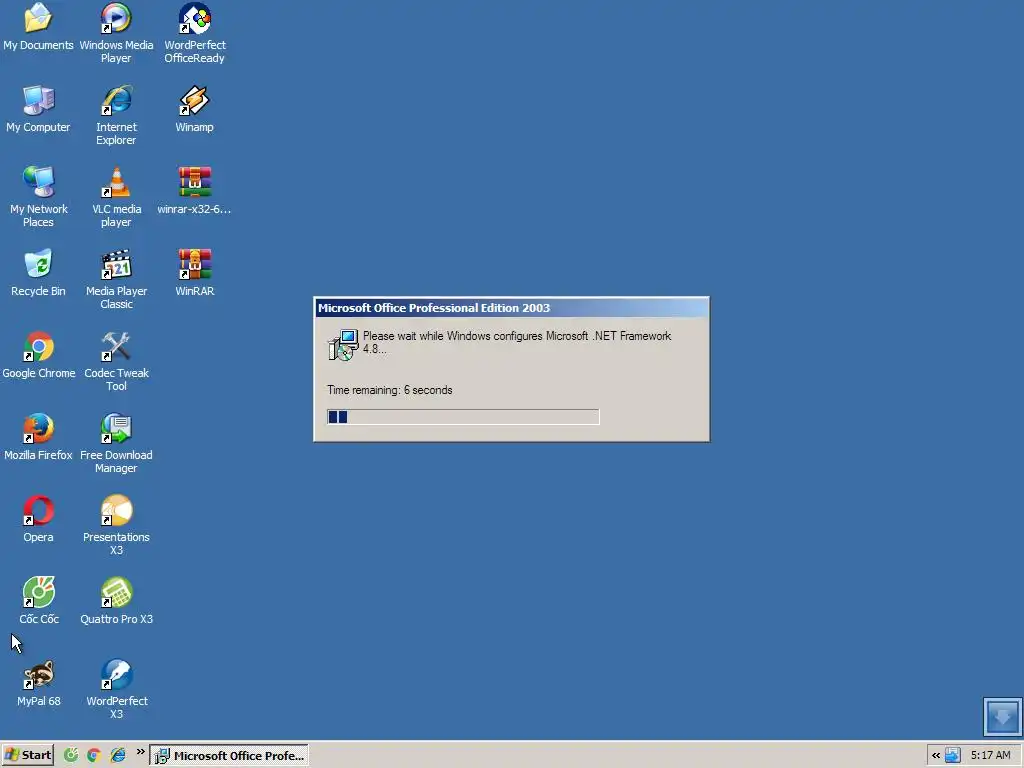This screenshot has width=1024, height=768.
Task: Click the Start button
Action: click(x=27, y=755)
